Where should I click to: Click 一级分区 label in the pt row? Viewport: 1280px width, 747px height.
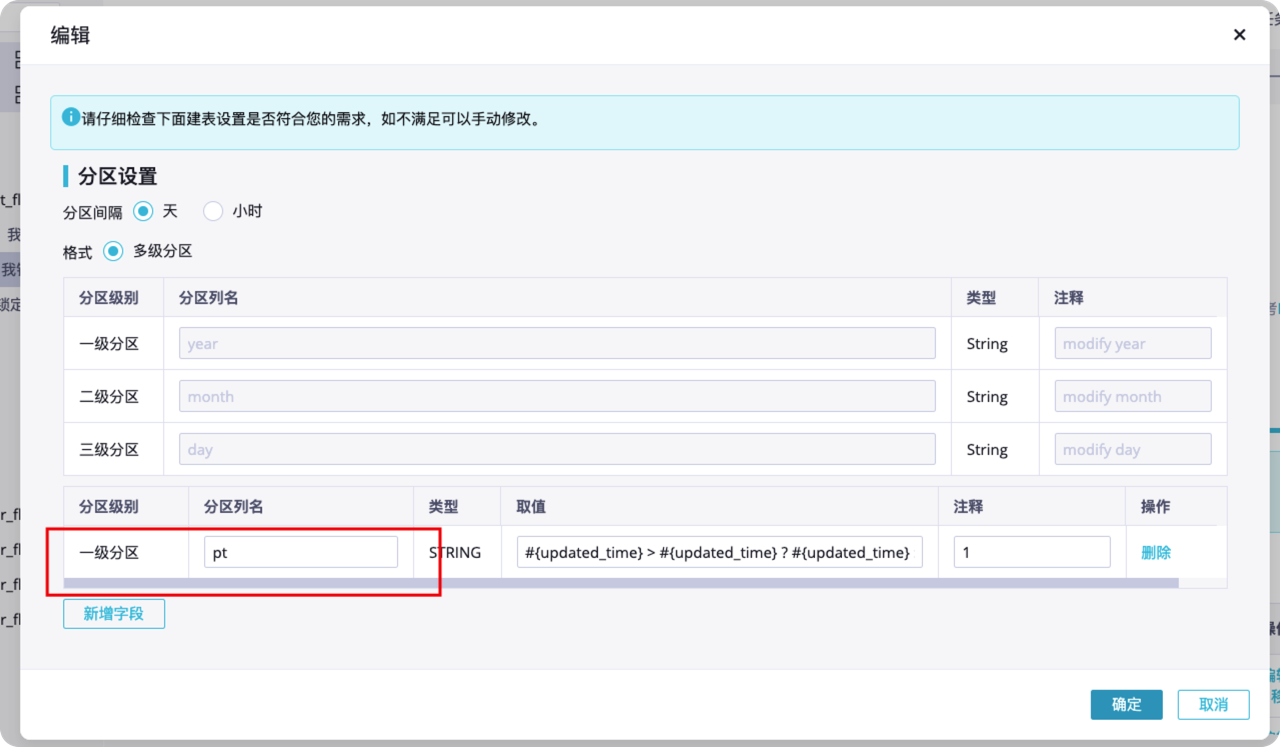(109, 552)
